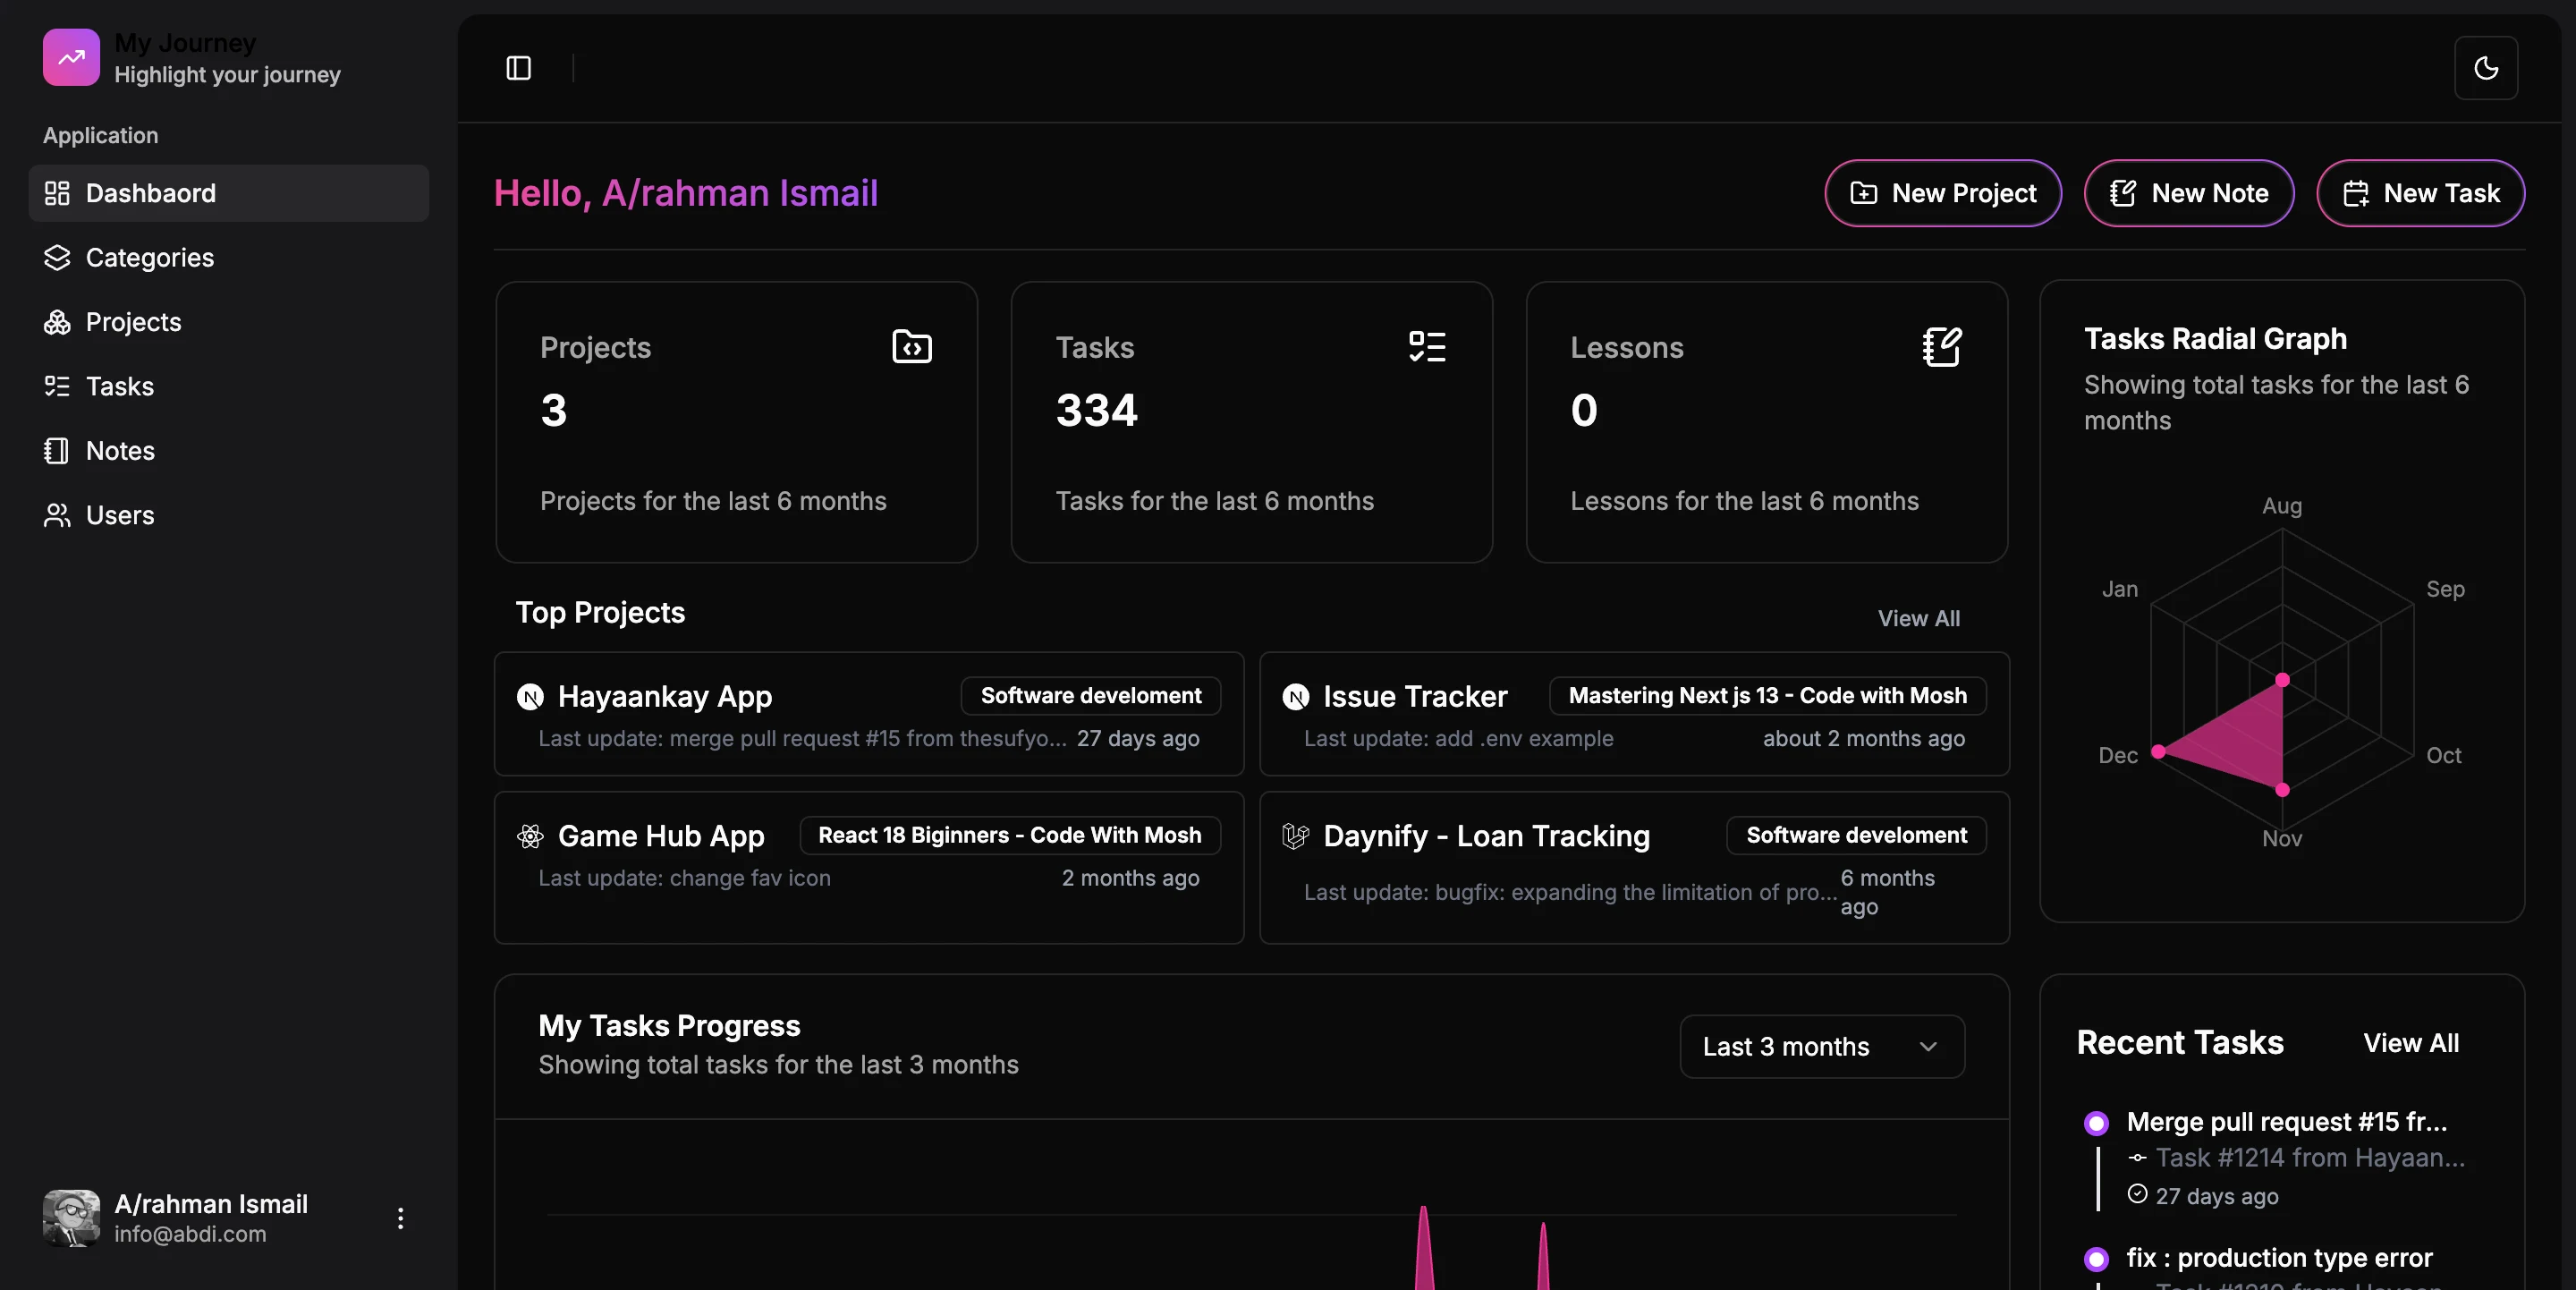Open the Last 3 months dropdown
The width and height of the screenshot is (2576, 1290).
1821,1046
